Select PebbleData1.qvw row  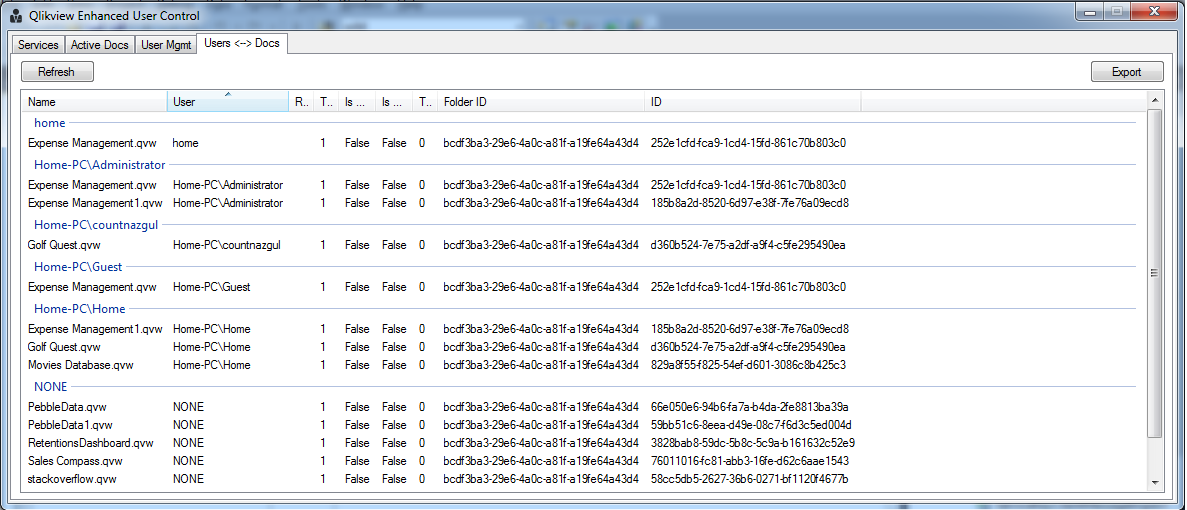[442, 424]
